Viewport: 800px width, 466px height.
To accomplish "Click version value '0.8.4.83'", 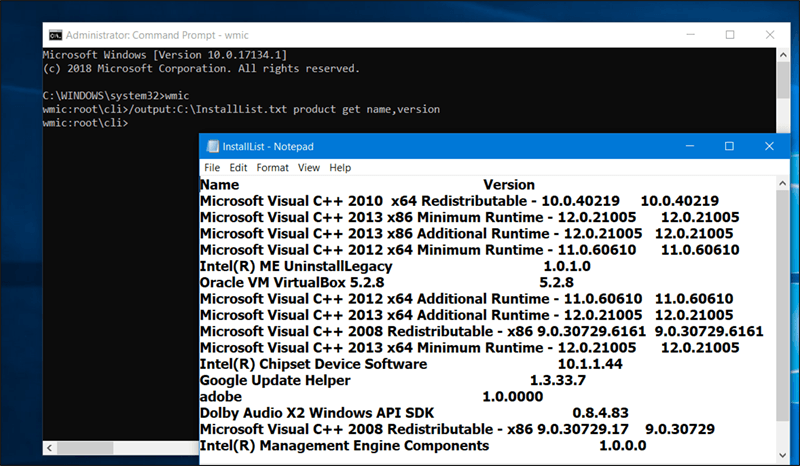I will 601,413.
